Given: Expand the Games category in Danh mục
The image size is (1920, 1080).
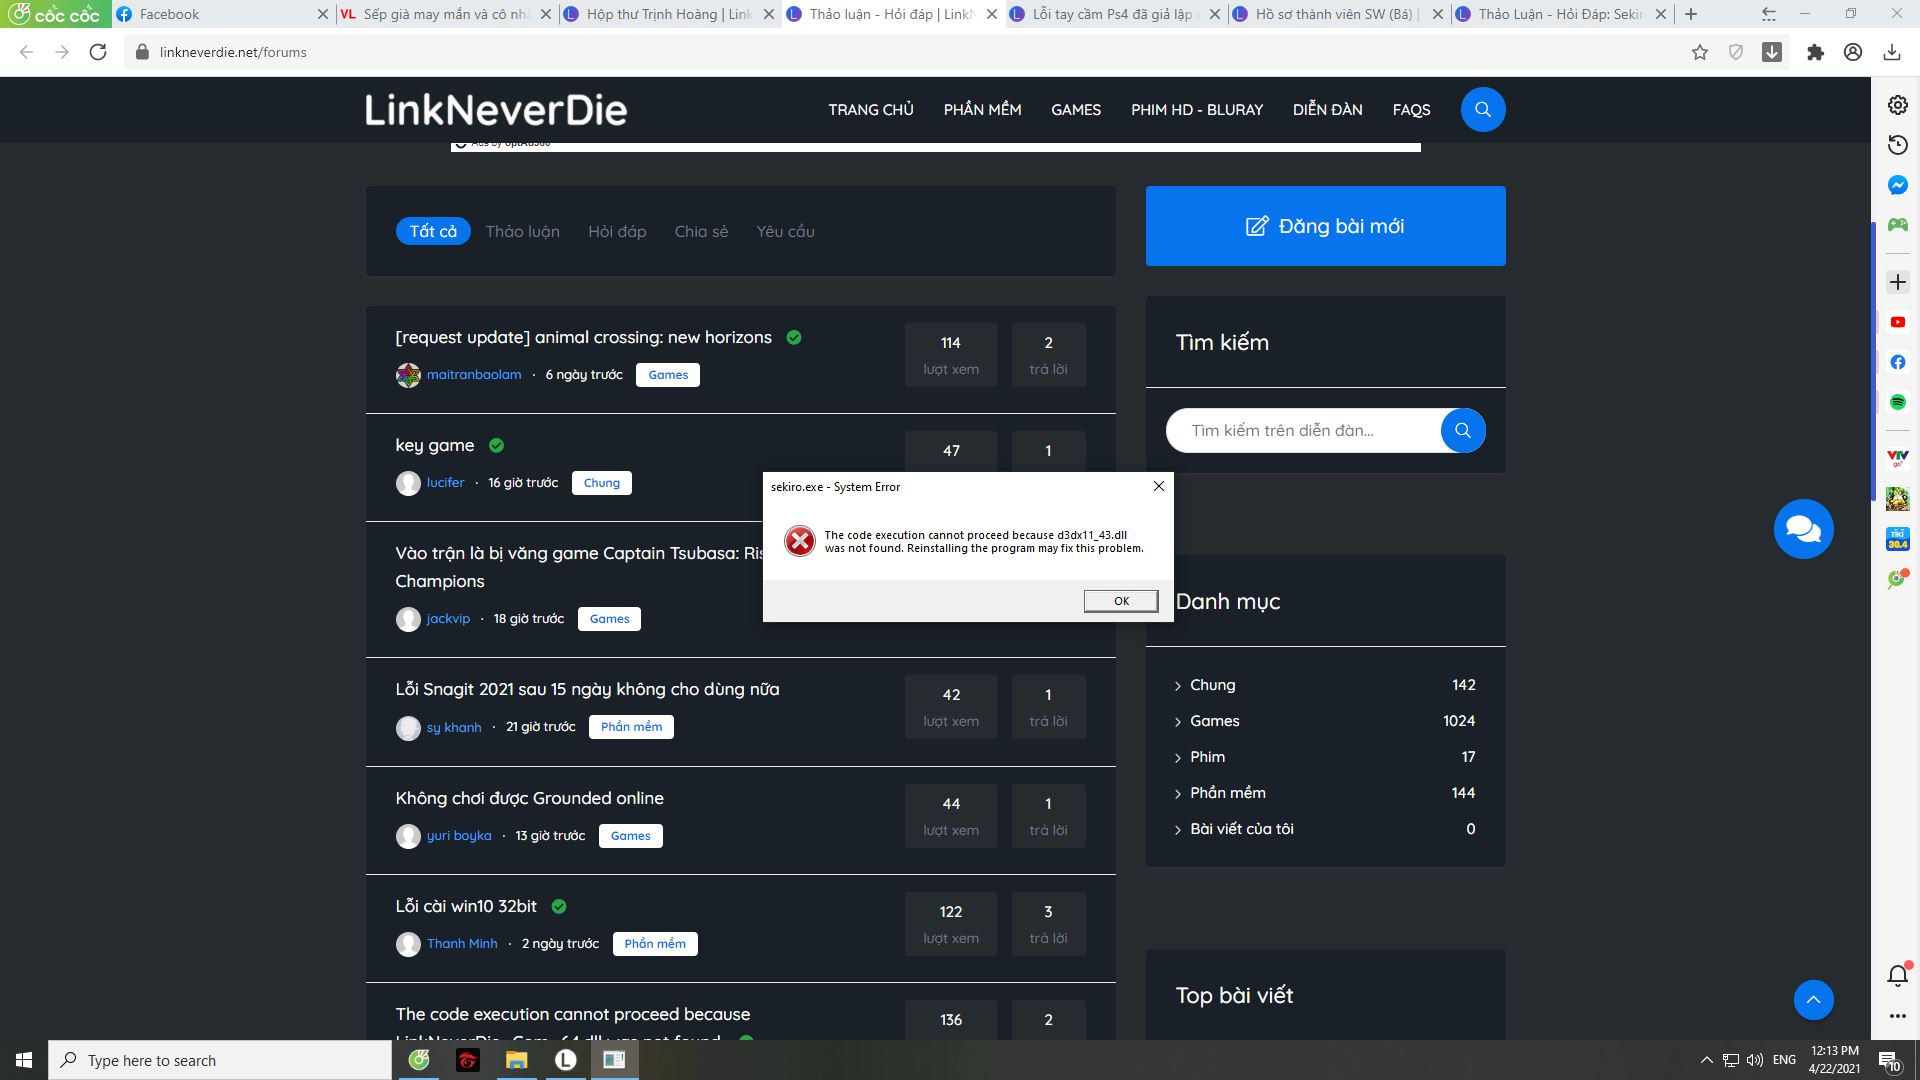Looking at the screenshot, I should [x=1214, y=721].
